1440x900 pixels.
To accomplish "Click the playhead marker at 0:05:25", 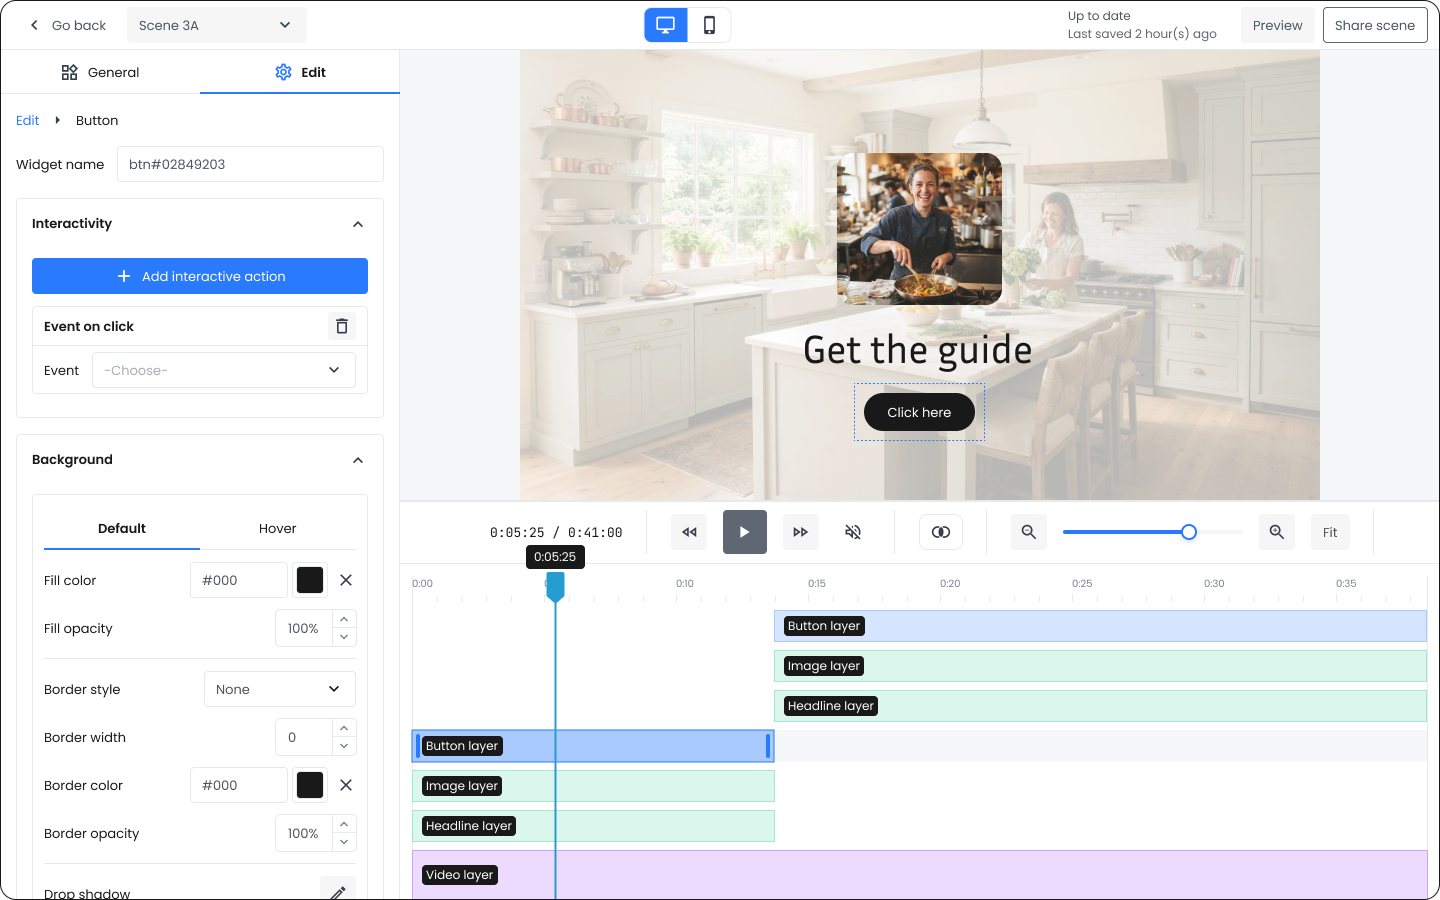I will (x=555, y=587).
